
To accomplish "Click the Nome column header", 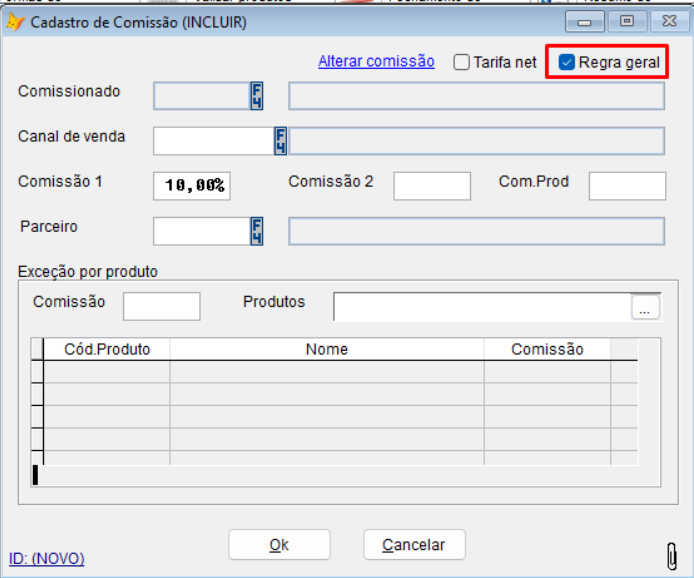I will pyautogui.click(x=327, y=349).
